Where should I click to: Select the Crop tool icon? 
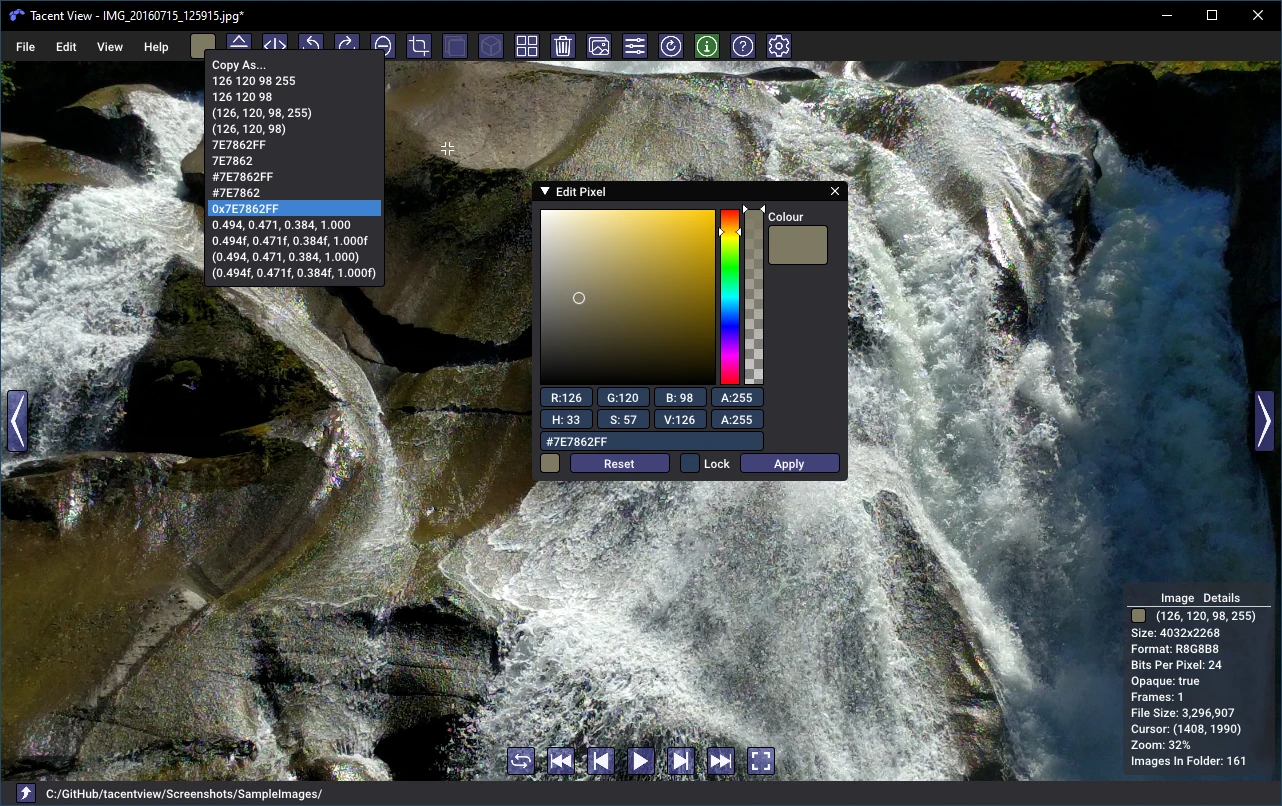[419, 46]
